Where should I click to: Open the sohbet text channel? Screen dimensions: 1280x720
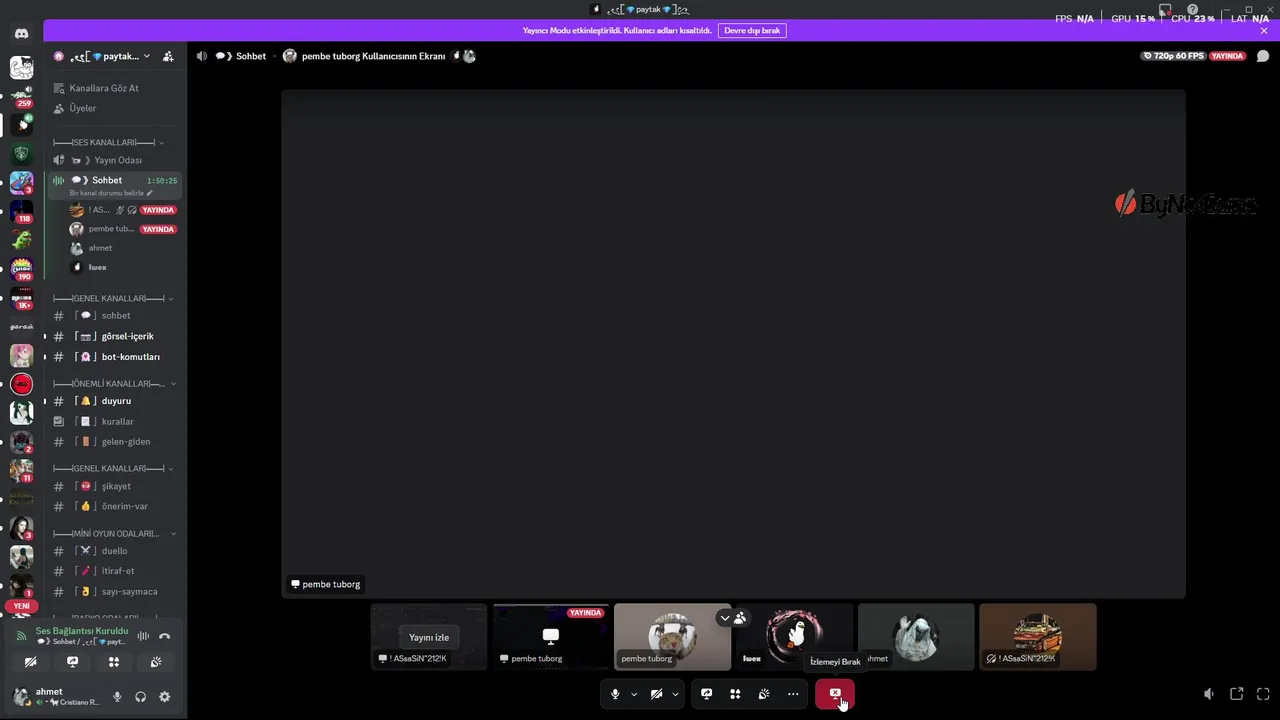[114, 316]
